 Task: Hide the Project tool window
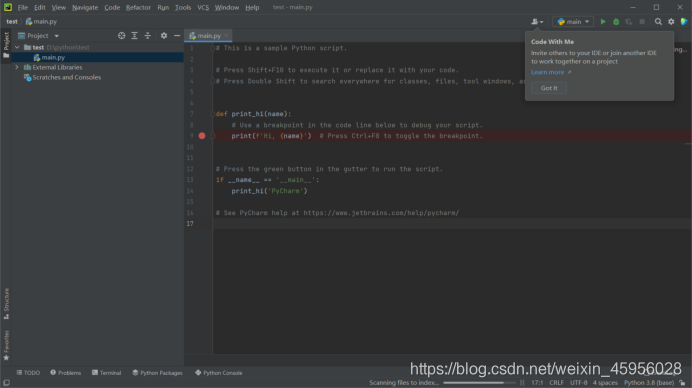tap(177, 36)
